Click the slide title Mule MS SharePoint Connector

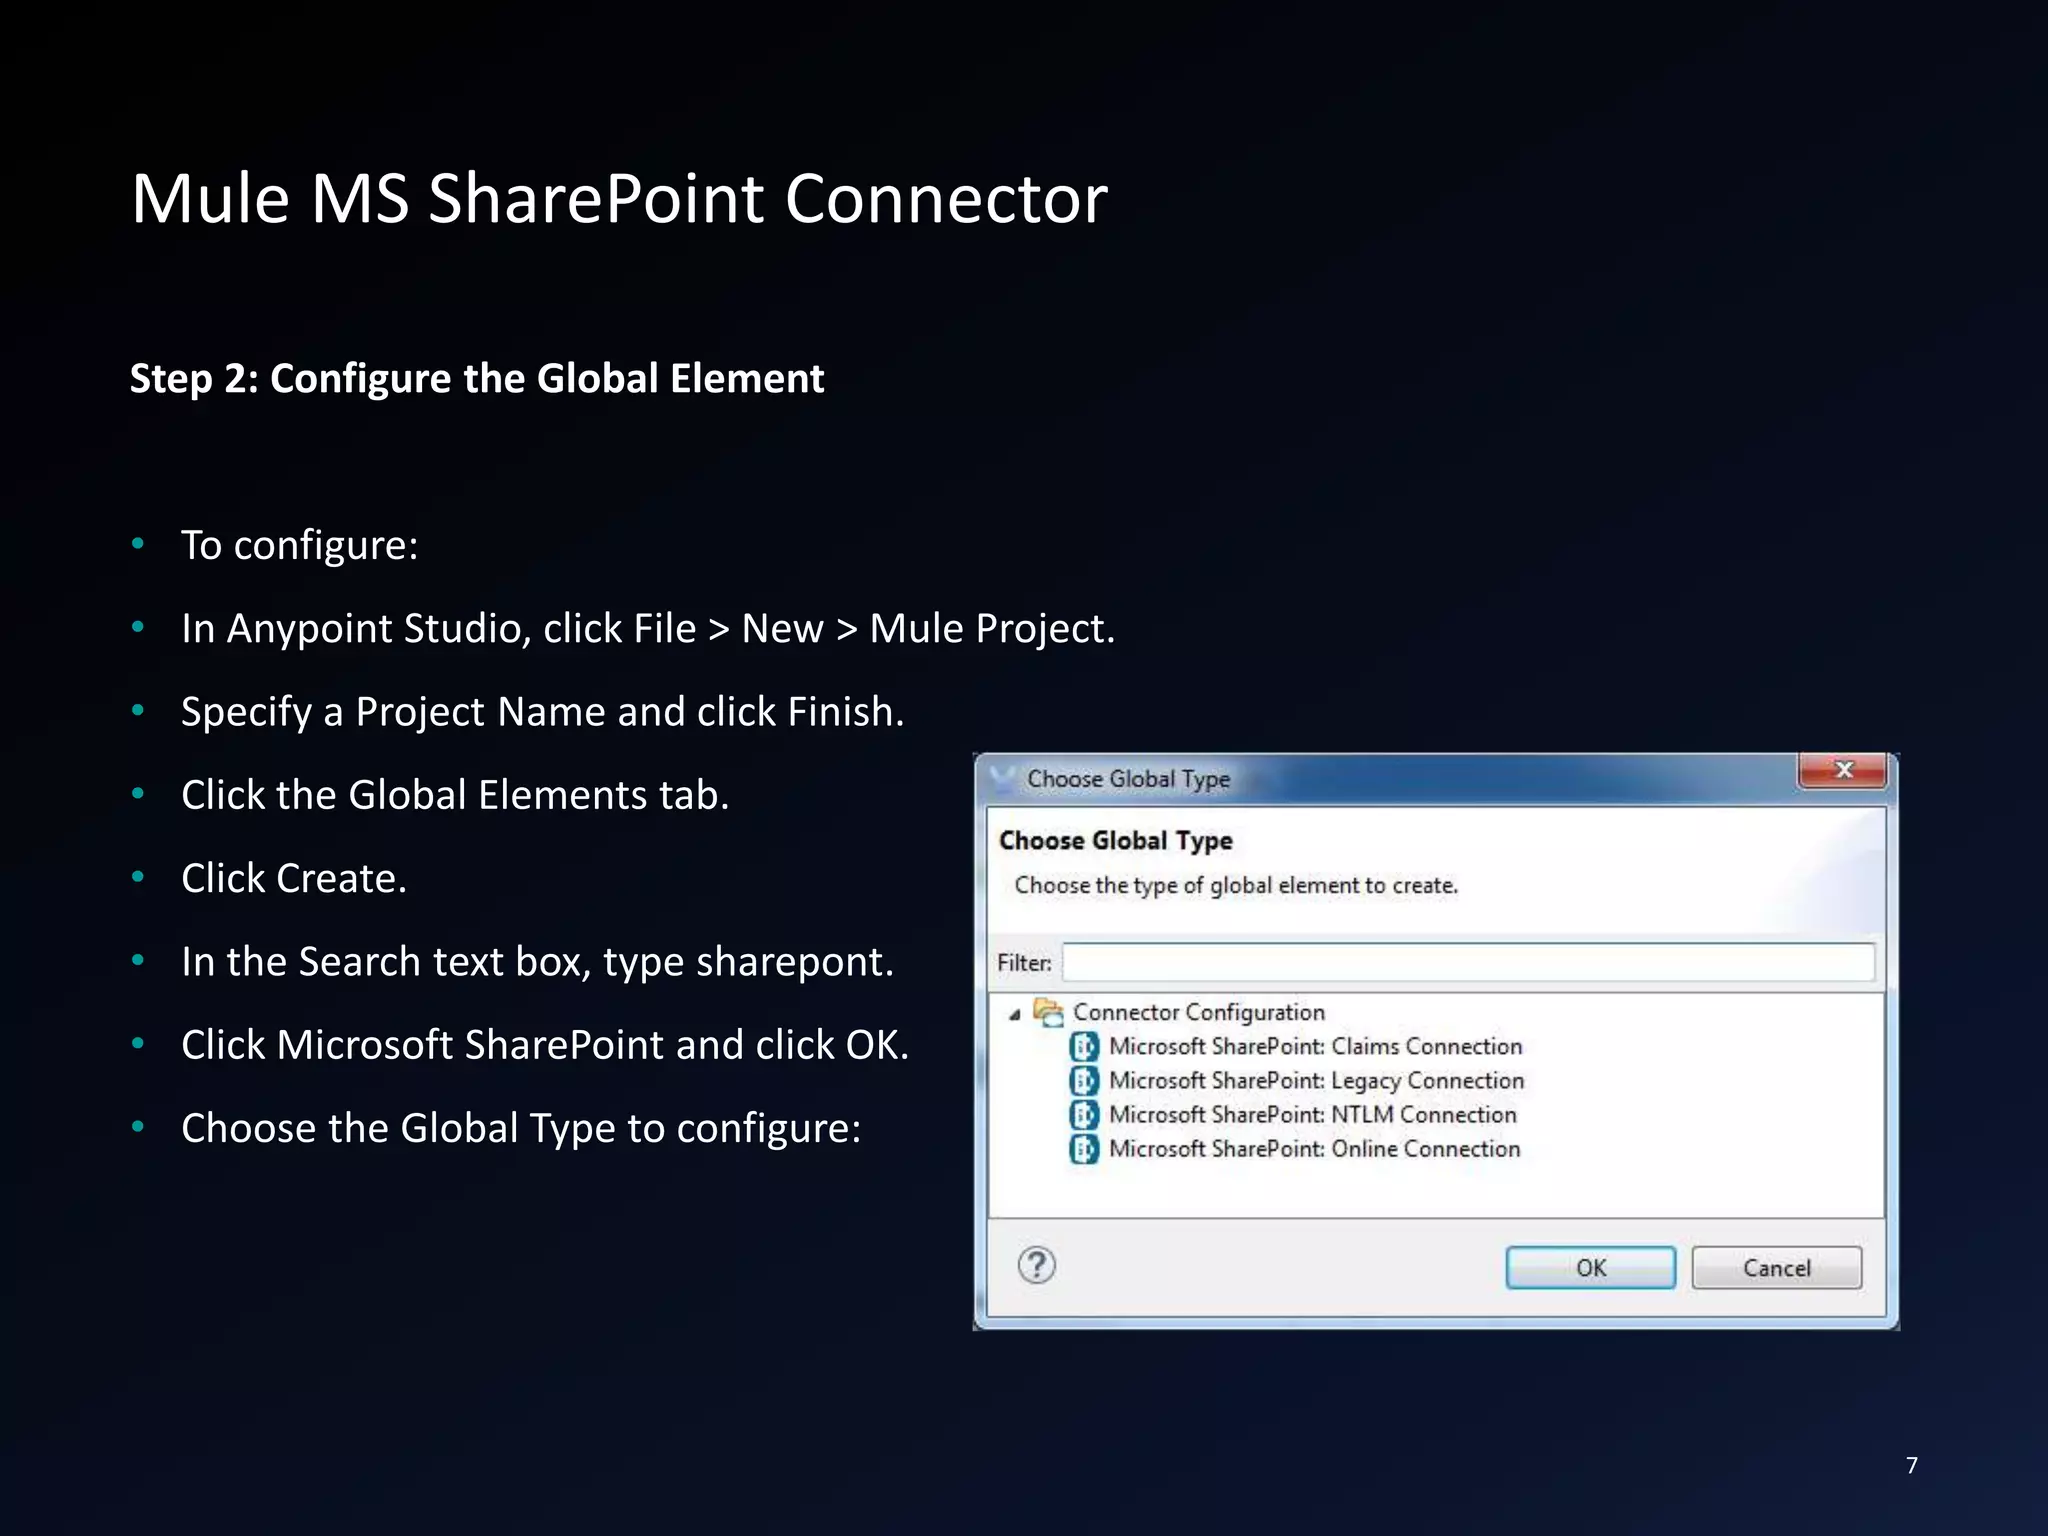[619, 198]
